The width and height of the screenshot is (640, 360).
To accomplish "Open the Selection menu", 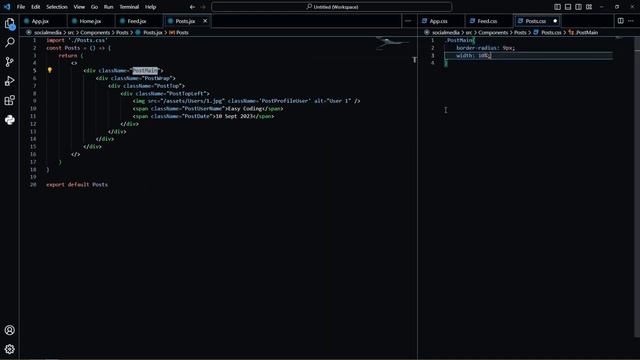I will coord(57,7).
